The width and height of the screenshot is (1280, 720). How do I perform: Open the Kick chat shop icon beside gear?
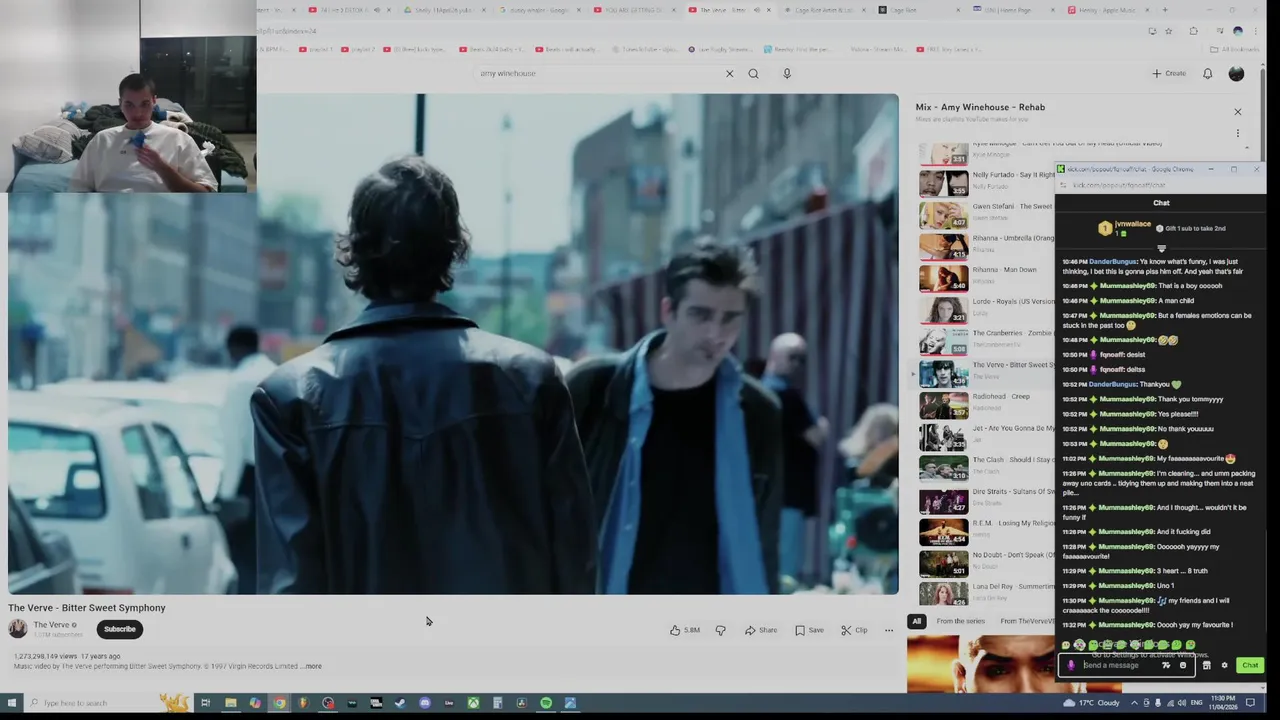[1206, 665]
